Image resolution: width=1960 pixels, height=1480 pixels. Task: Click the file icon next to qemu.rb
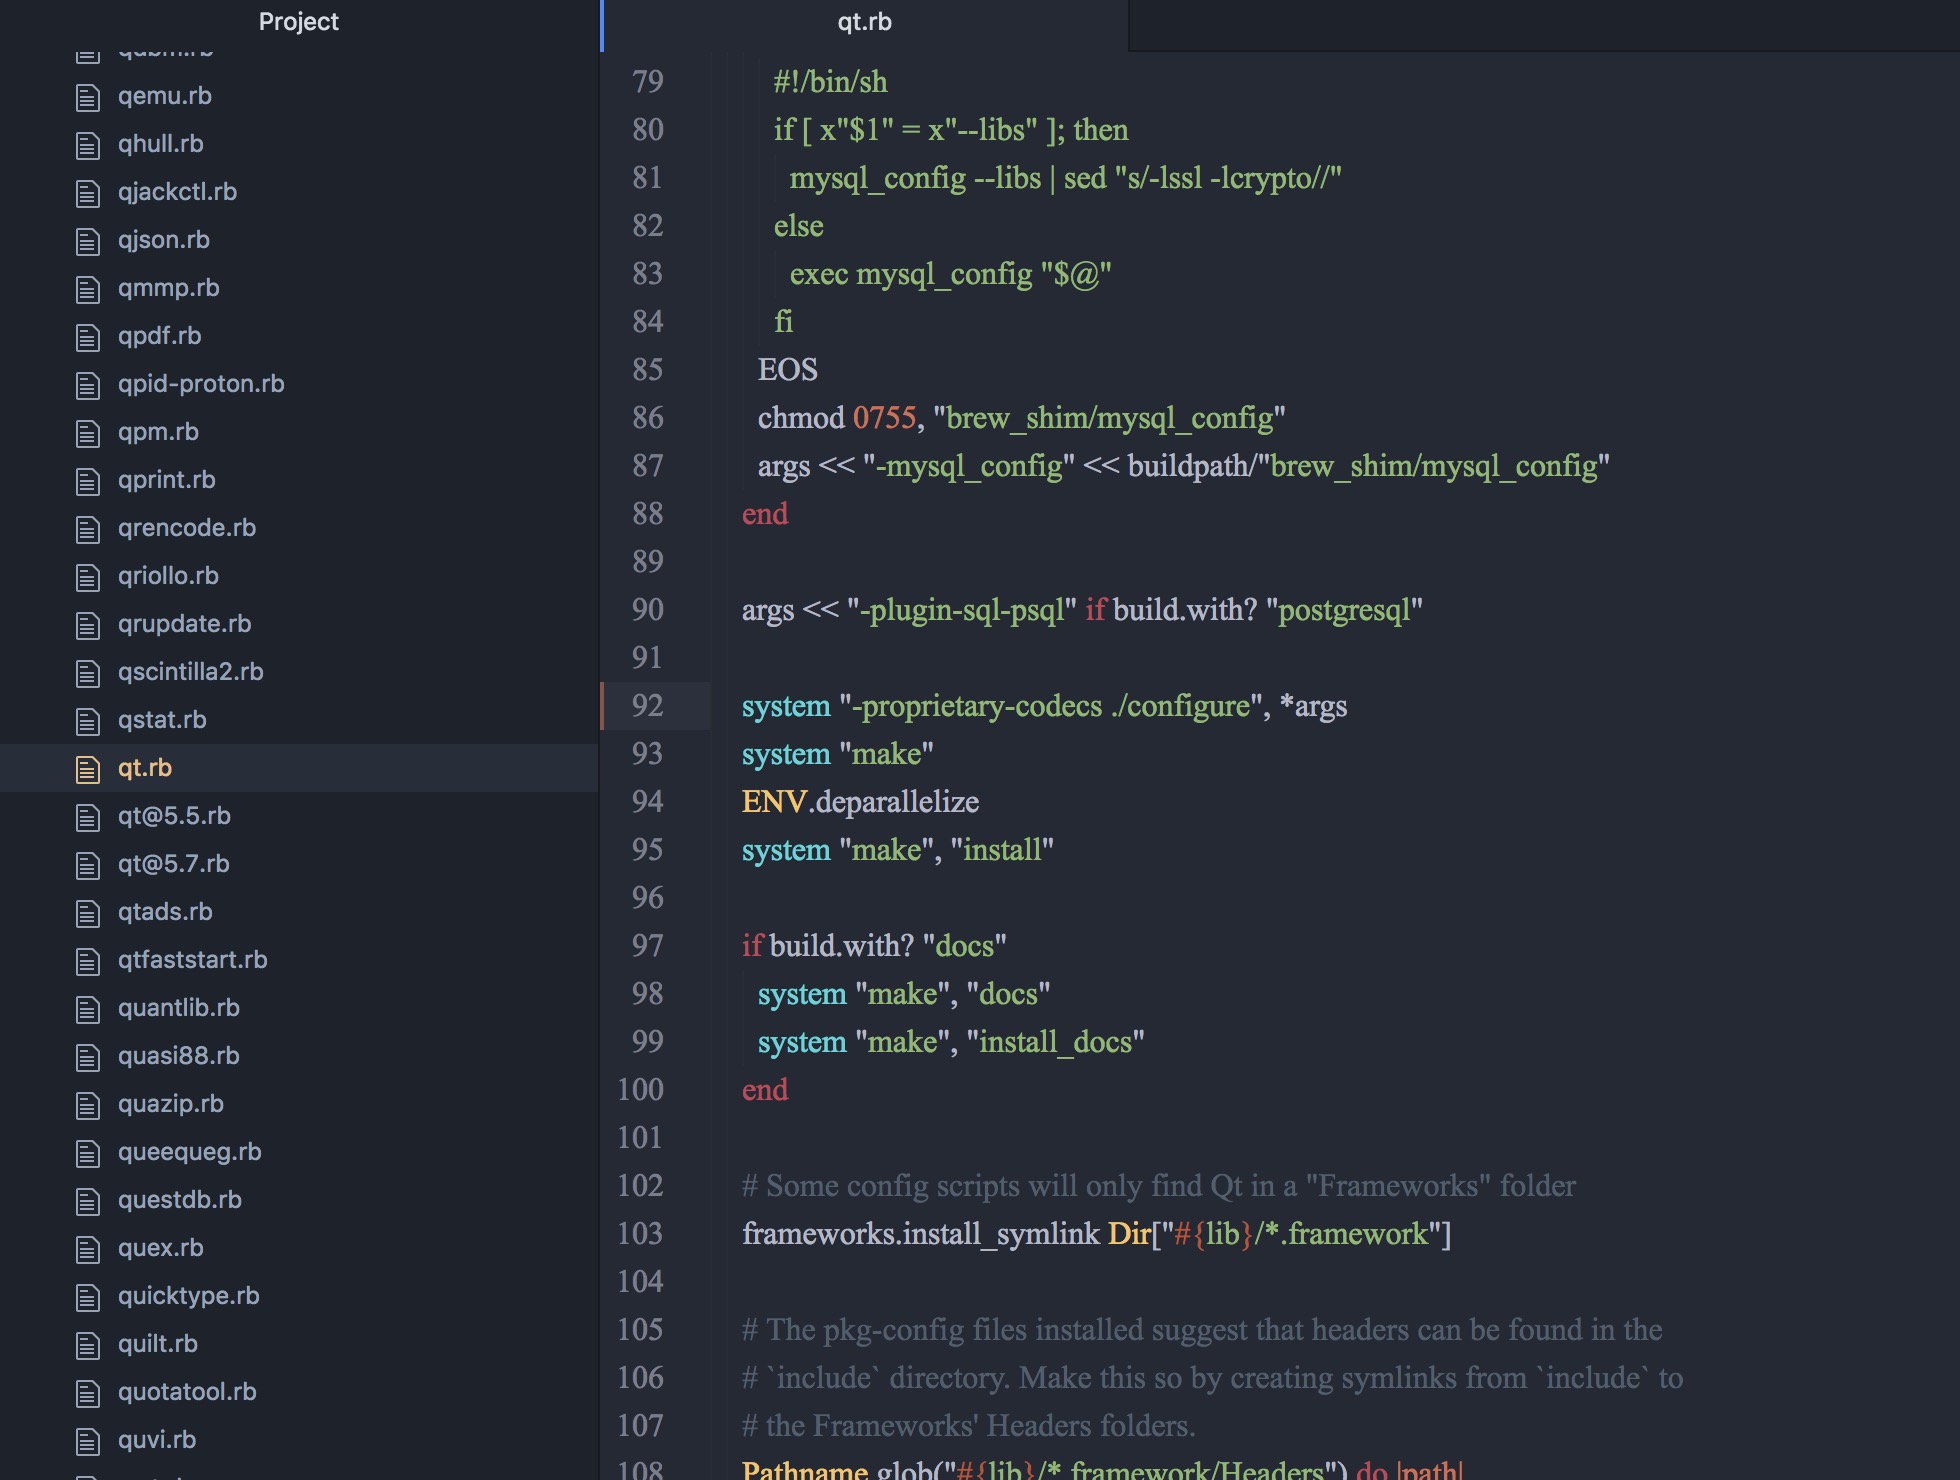tap(87, 96)
